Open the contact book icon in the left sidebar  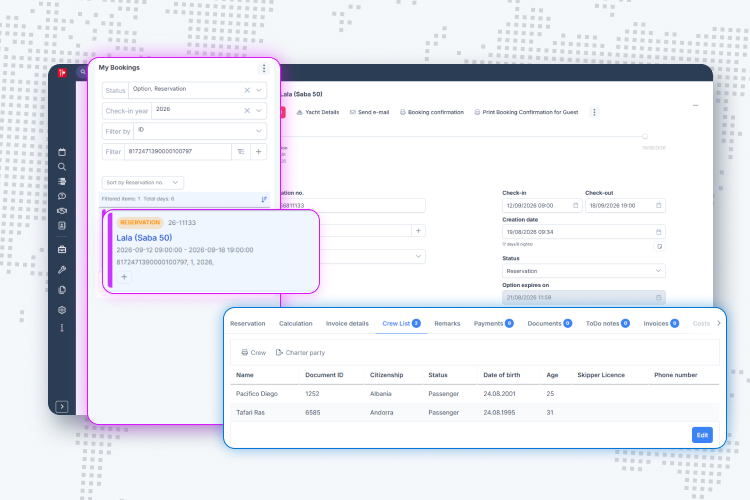pyautogui.click(x=62, y=225)
